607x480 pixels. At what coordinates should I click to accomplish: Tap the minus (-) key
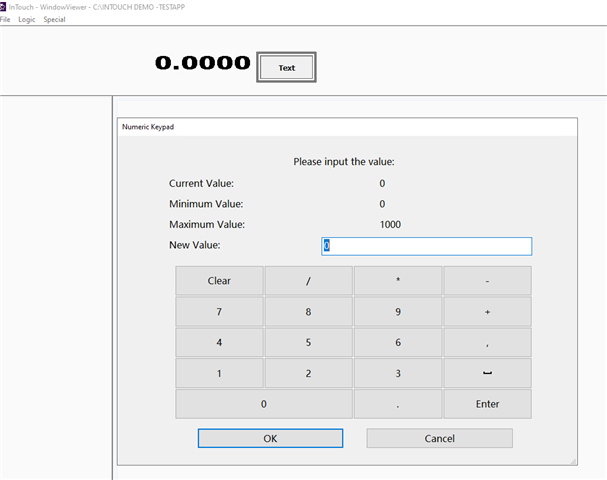click(487, 281)
